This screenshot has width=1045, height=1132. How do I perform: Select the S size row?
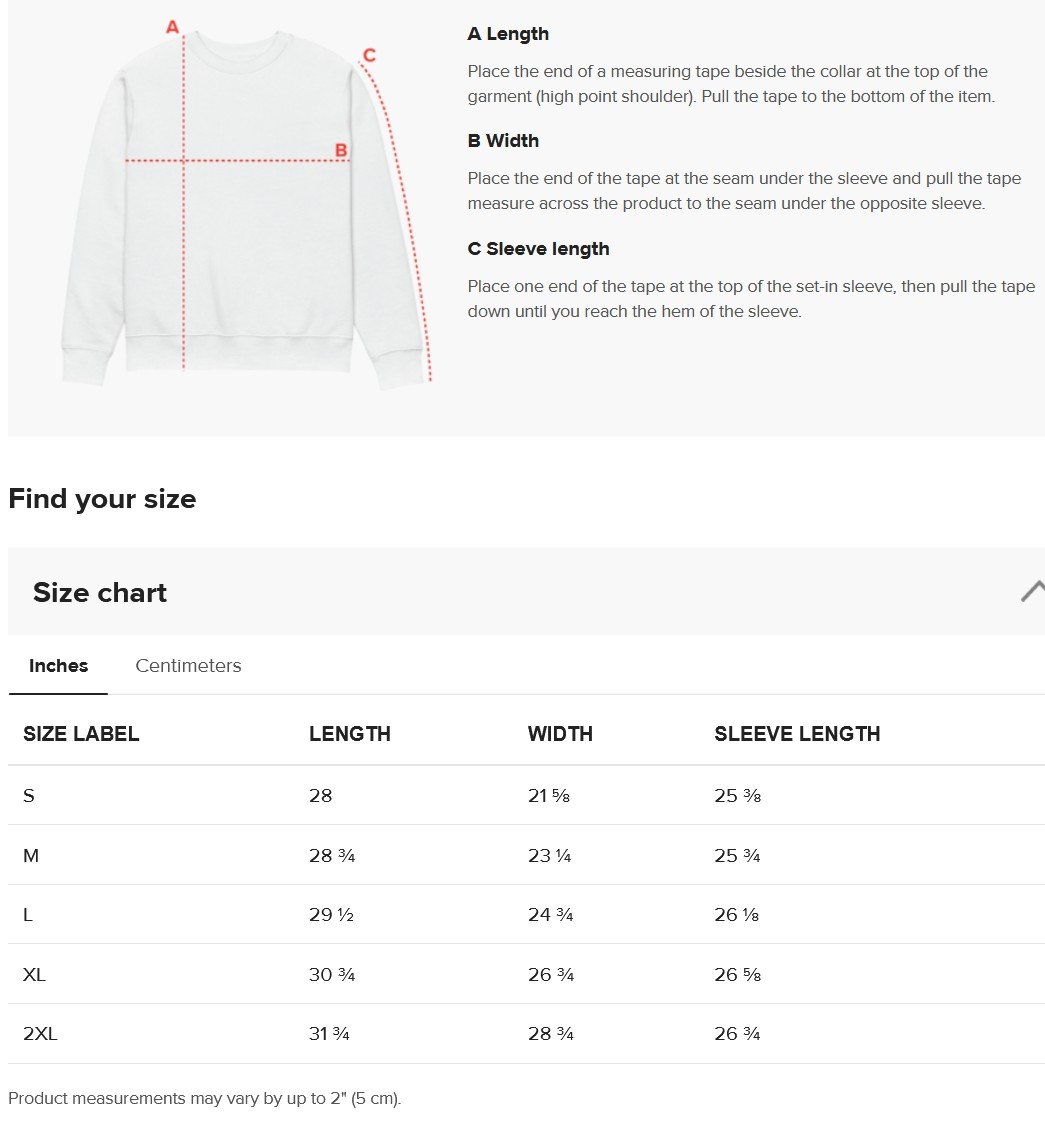(526, 796)
